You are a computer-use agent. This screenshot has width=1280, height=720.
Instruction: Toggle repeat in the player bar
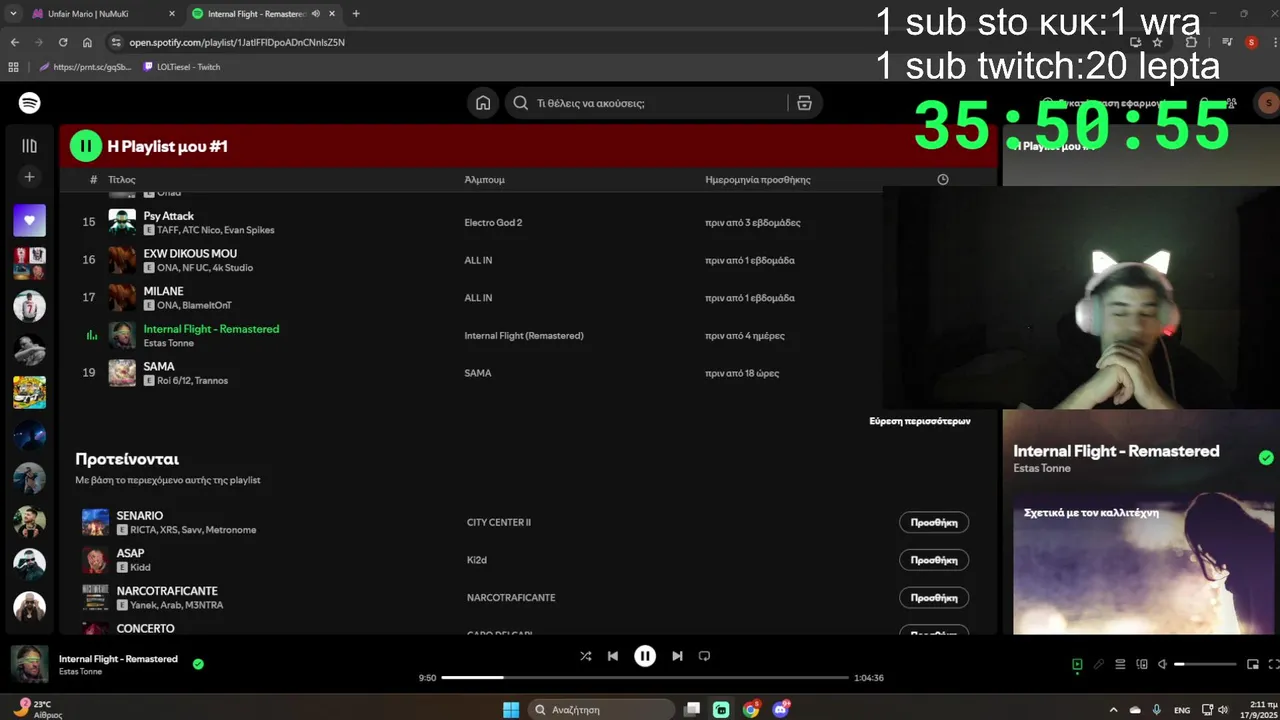(704, 656)
